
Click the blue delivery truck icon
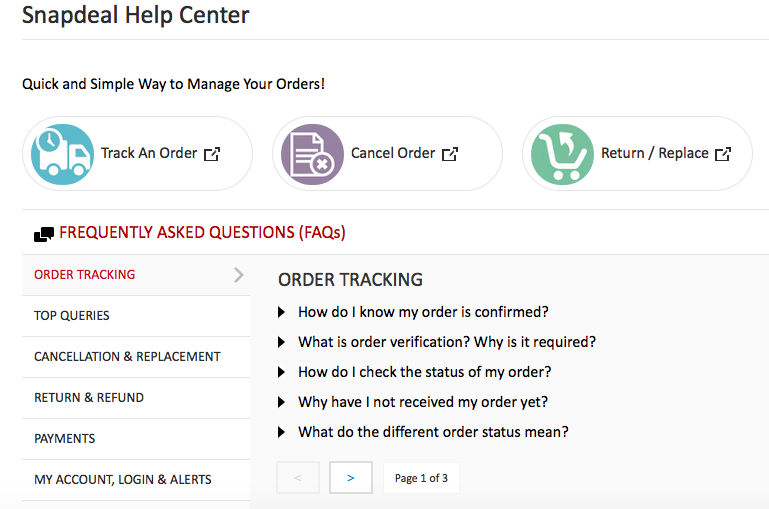point(62,154)
